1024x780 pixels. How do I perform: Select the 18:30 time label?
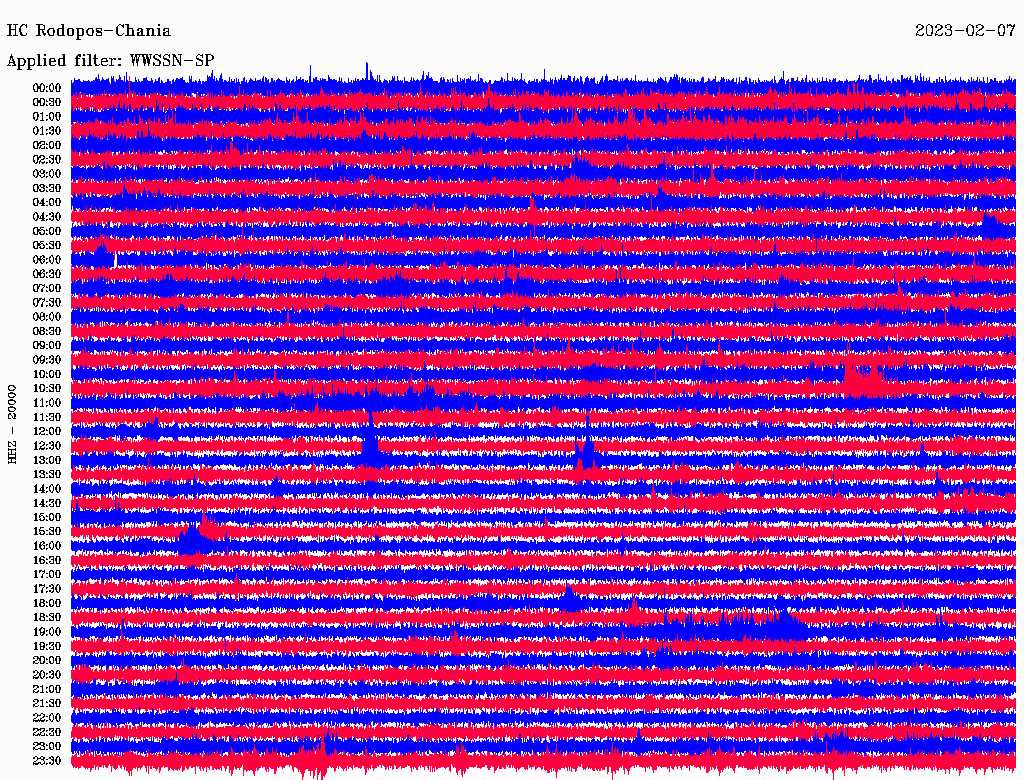click(x=47, y=618)
